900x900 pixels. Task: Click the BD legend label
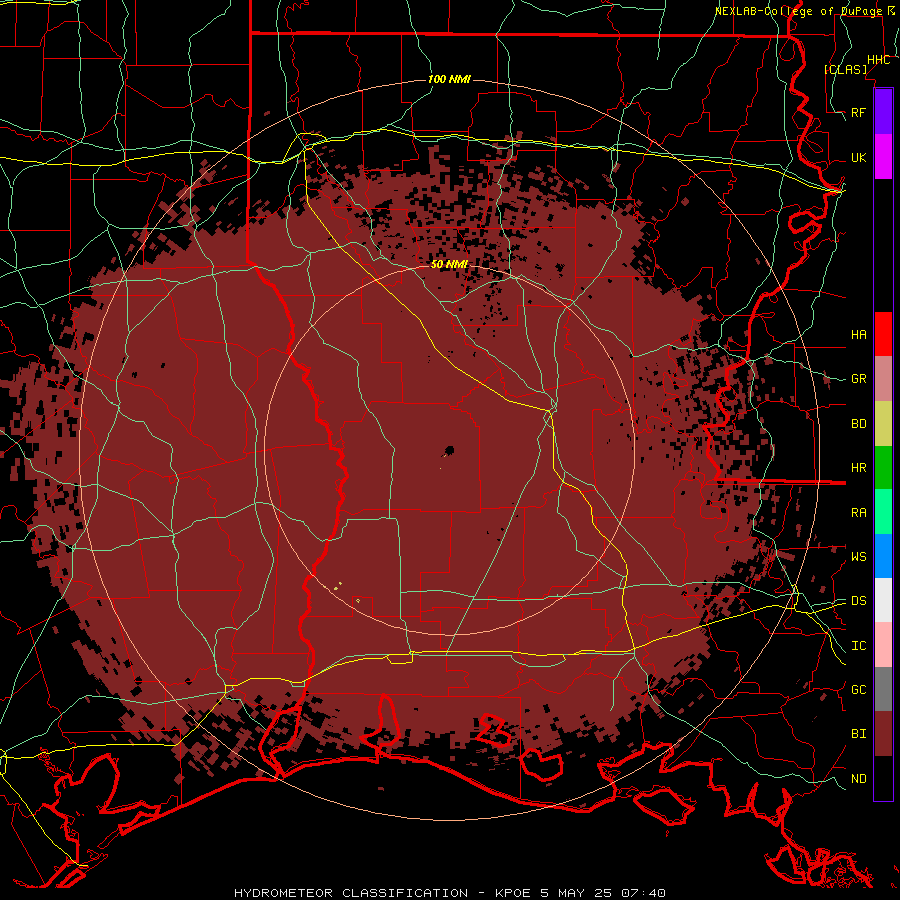coord(858,424)
